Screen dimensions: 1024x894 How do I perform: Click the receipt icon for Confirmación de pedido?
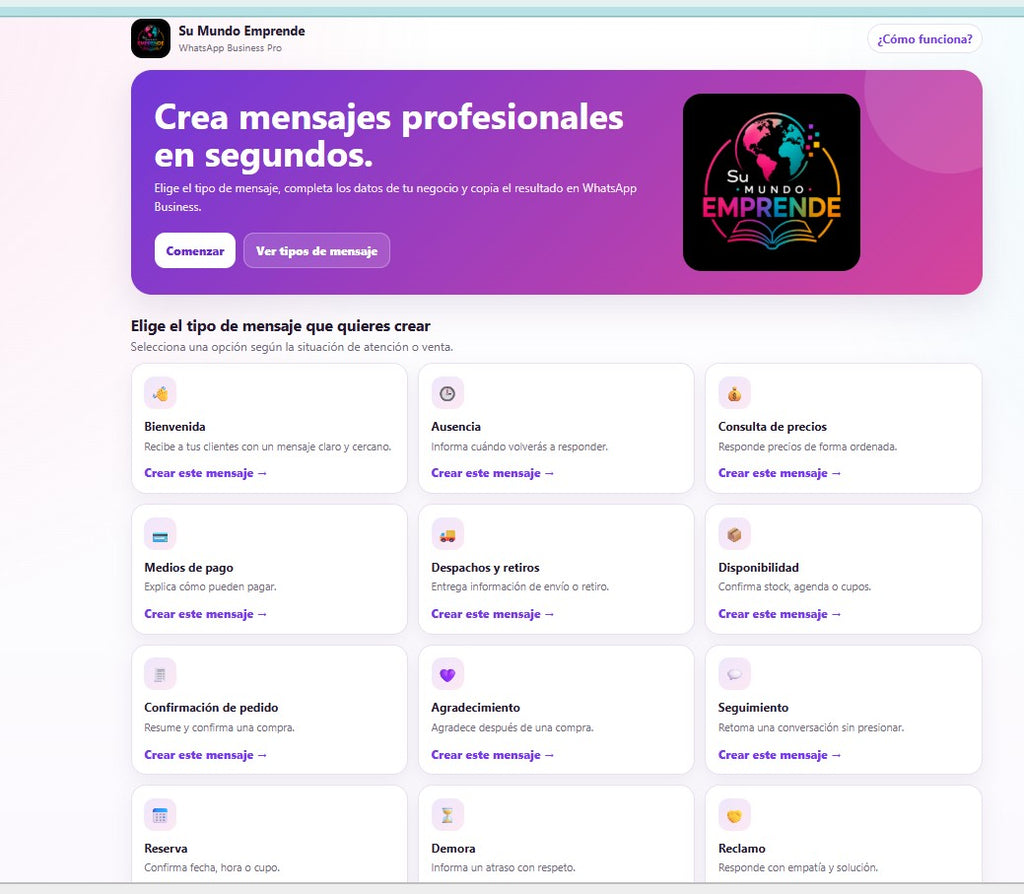(x=160, y=675)
